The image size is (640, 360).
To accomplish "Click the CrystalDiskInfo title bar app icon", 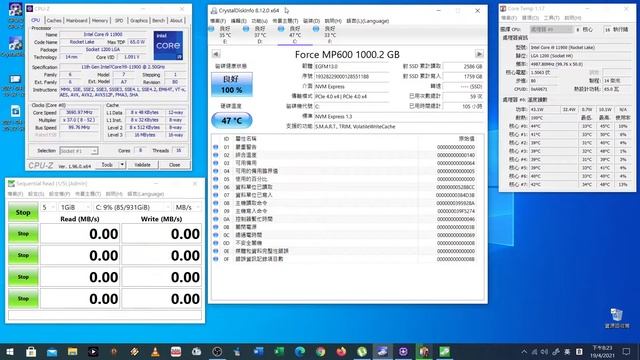I will (x=214, y=11).
